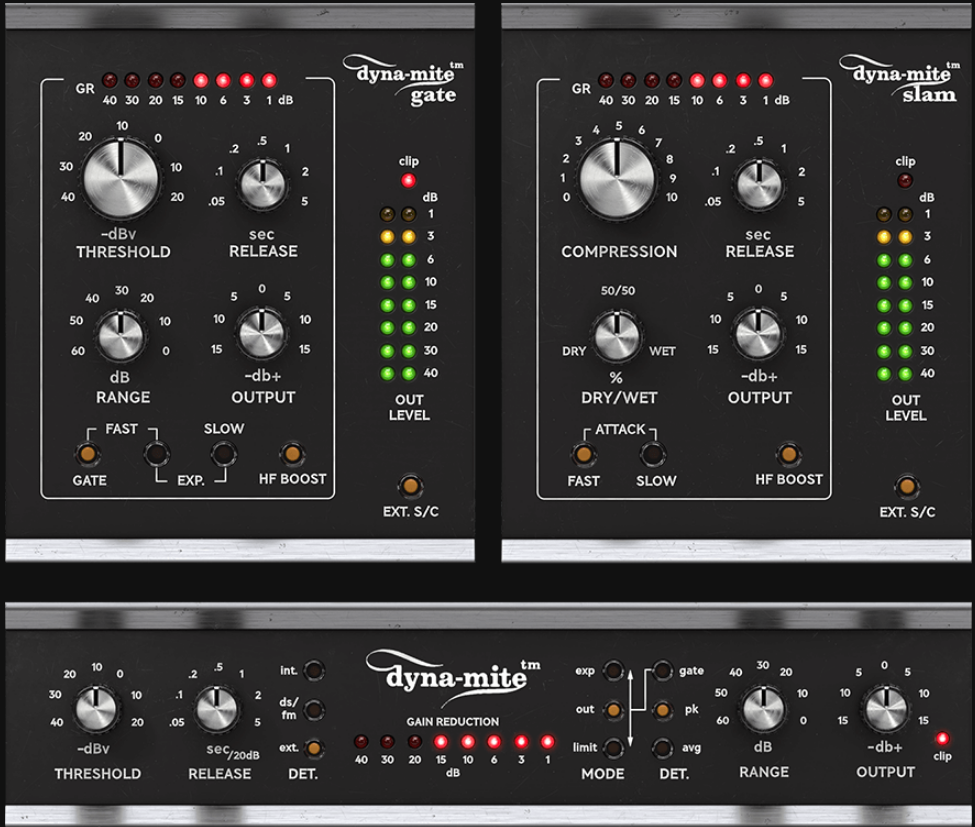This screenshot has width=975, height=827.
Task: Click the dyna-mite gate logo
Action: click(x=404, y=81)
